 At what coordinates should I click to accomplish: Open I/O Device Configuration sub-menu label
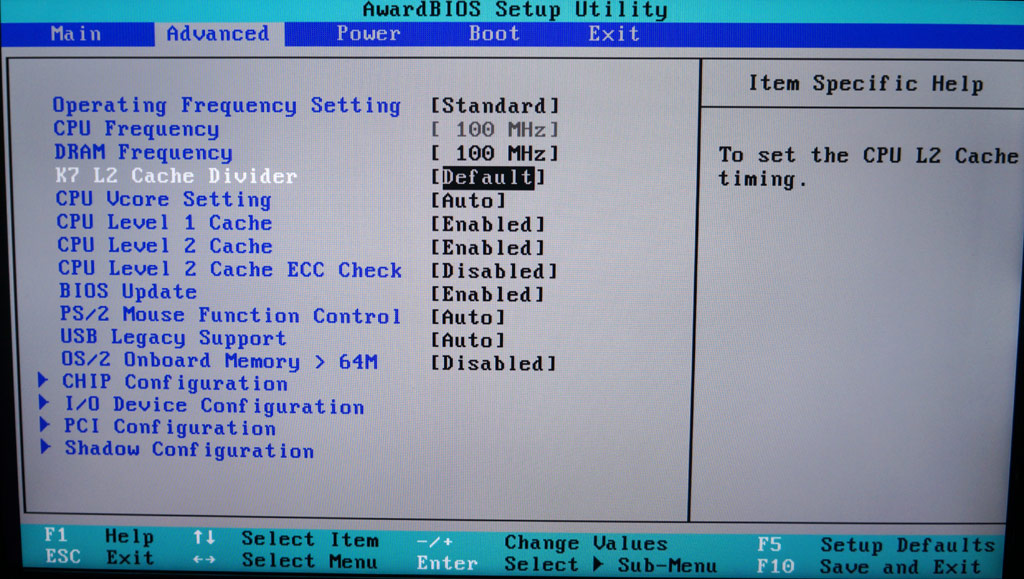pos(214,405)
